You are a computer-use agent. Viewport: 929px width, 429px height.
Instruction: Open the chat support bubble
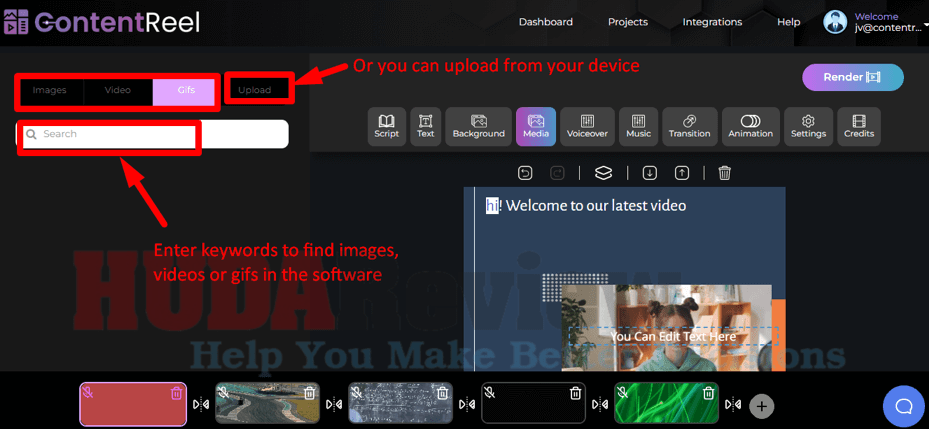point(904,406)
